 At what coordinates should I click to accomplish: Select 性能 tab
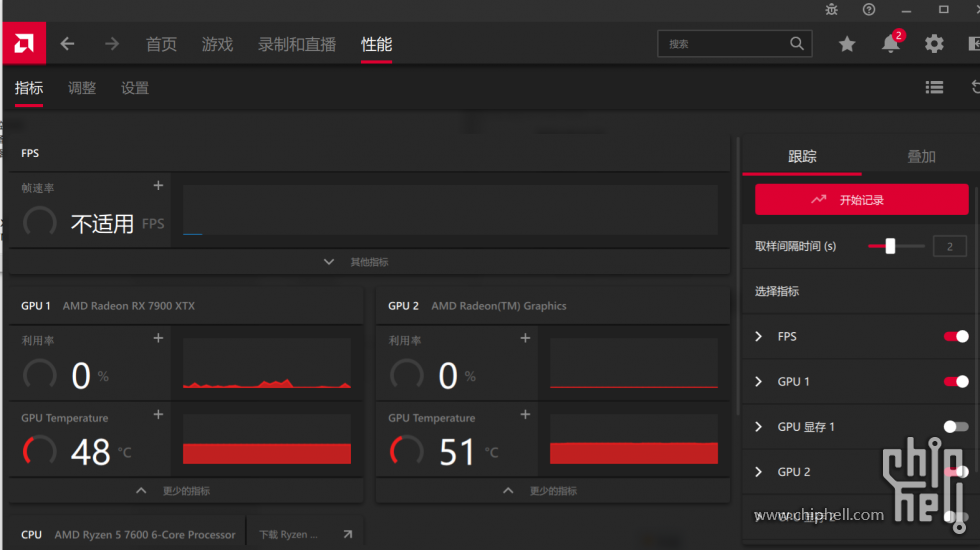click(x=376, y=44)
